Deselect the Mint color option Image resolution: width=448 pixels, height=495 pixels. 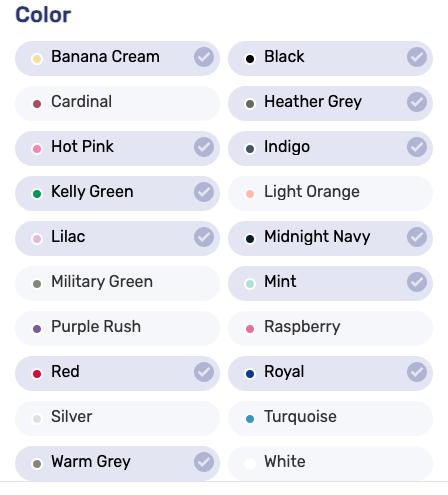pos(330,283)
